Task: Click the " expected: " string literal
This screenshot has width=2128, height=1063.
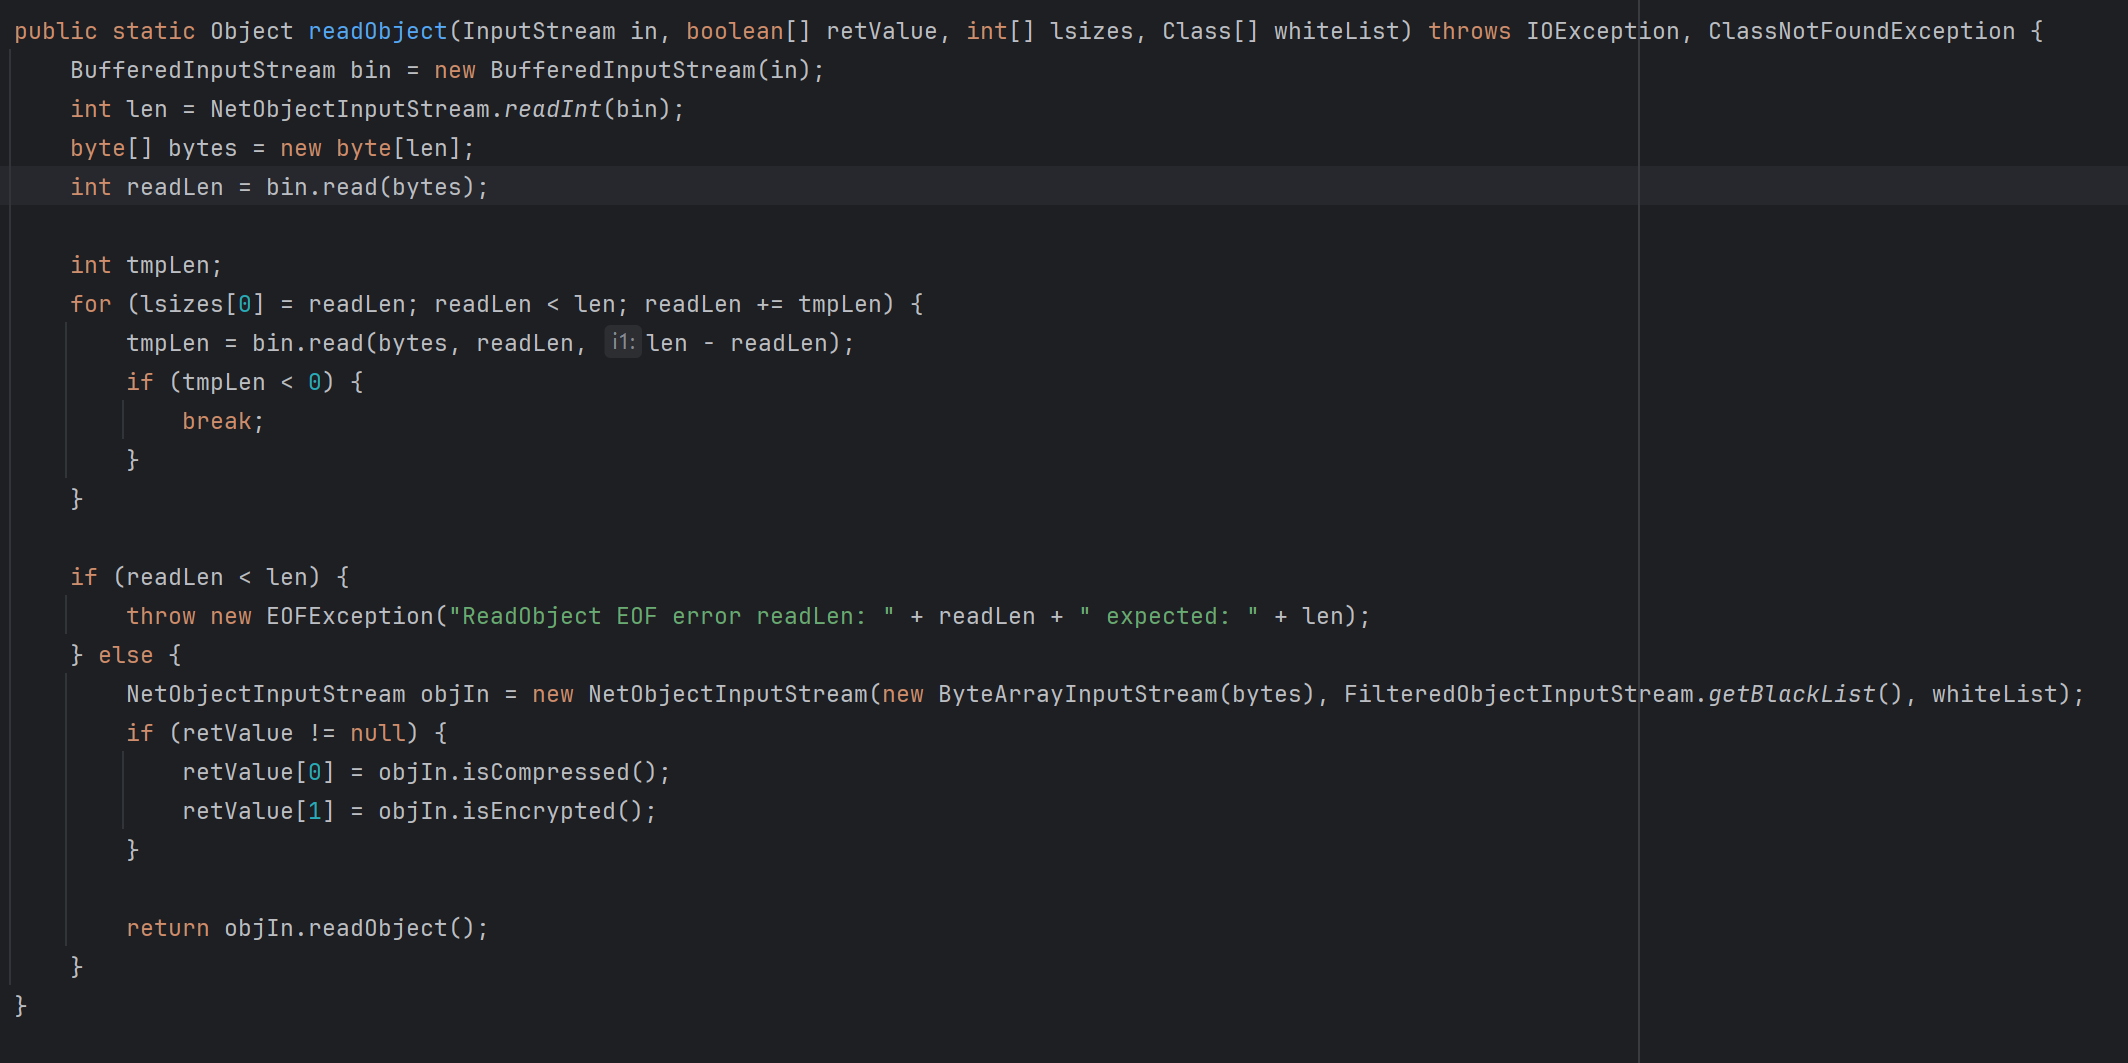Action: click(x=1168, y=616)
